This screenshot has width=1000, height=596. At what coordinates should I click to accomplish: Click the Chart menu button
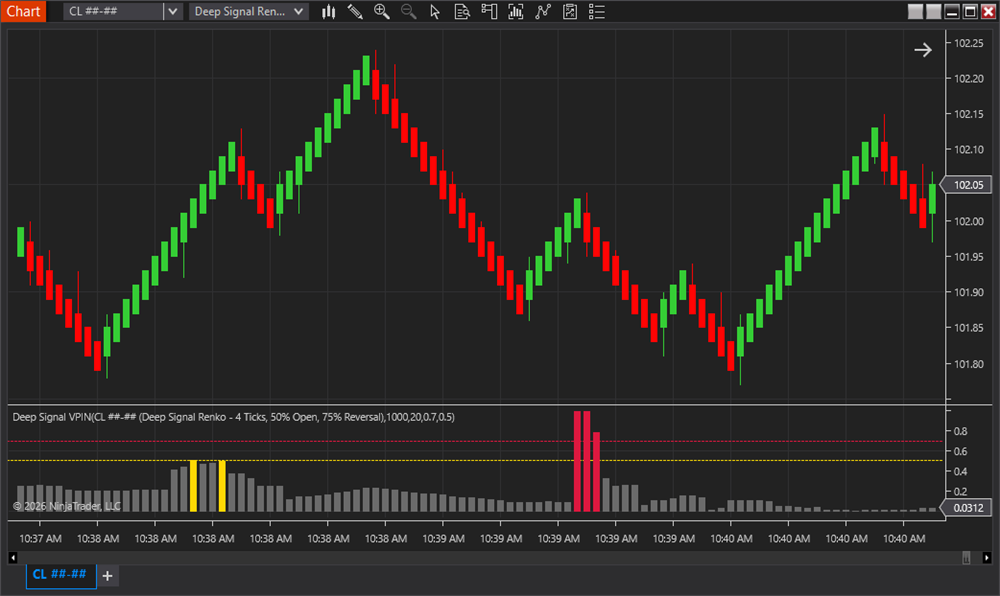coord(23,11)
